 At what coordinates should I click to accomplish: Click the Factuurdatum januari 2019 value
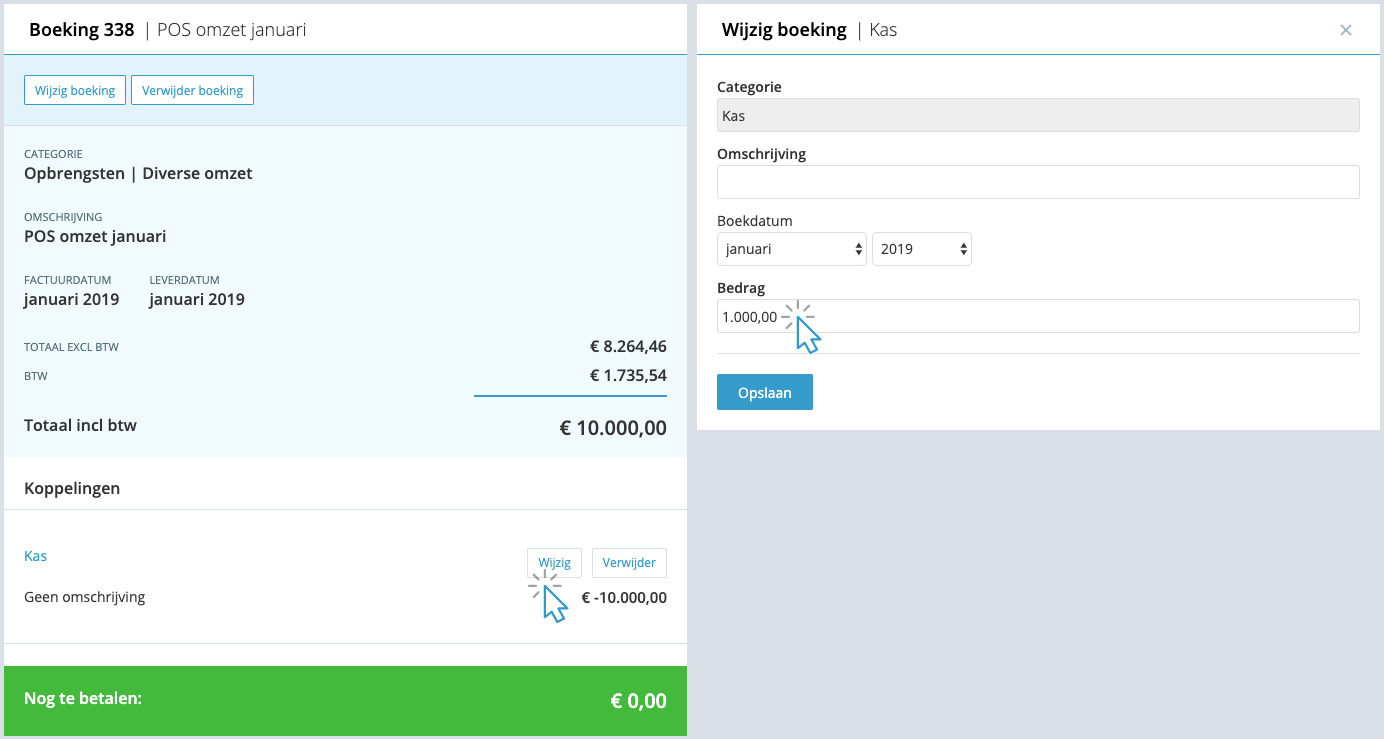71,299
